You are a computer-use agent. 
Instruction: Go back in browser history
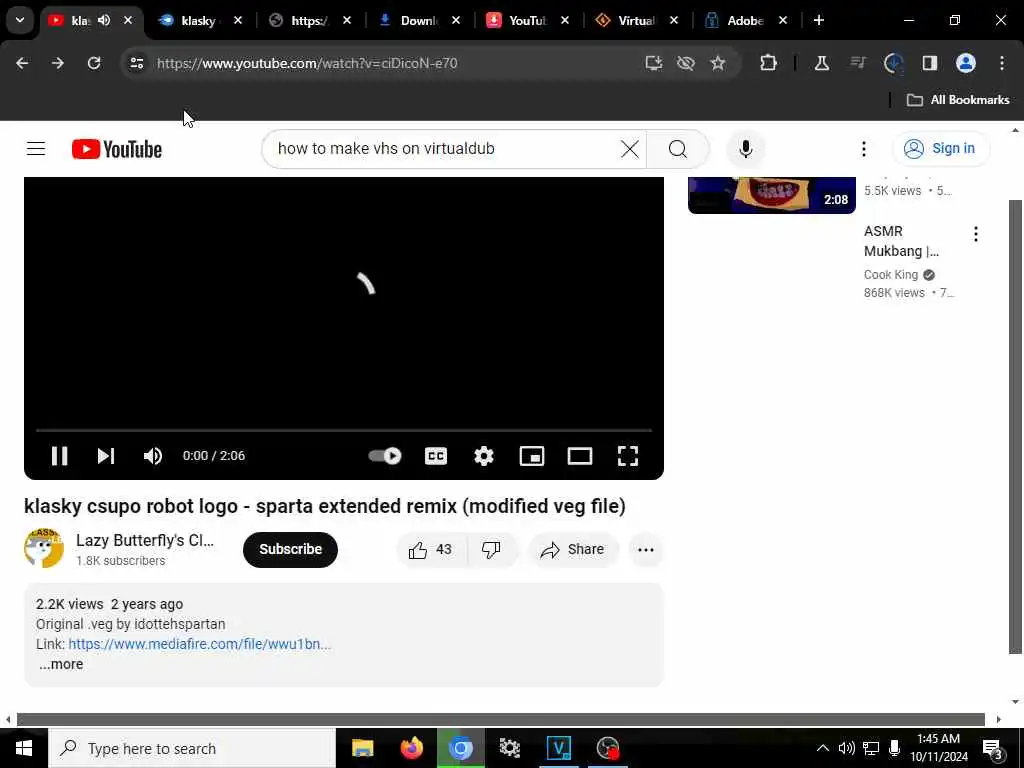click(x=22, y=63)
